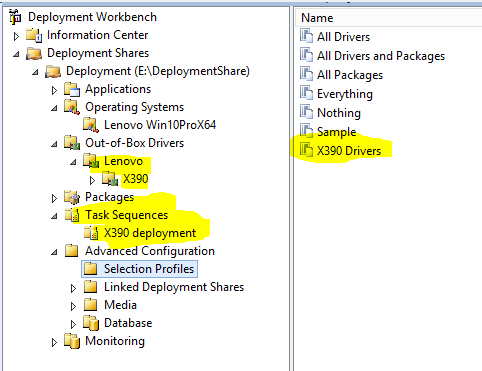Screen dimensions: 482x371
Task: Click the X390 driver folder icon
Action: coord(110,179)
